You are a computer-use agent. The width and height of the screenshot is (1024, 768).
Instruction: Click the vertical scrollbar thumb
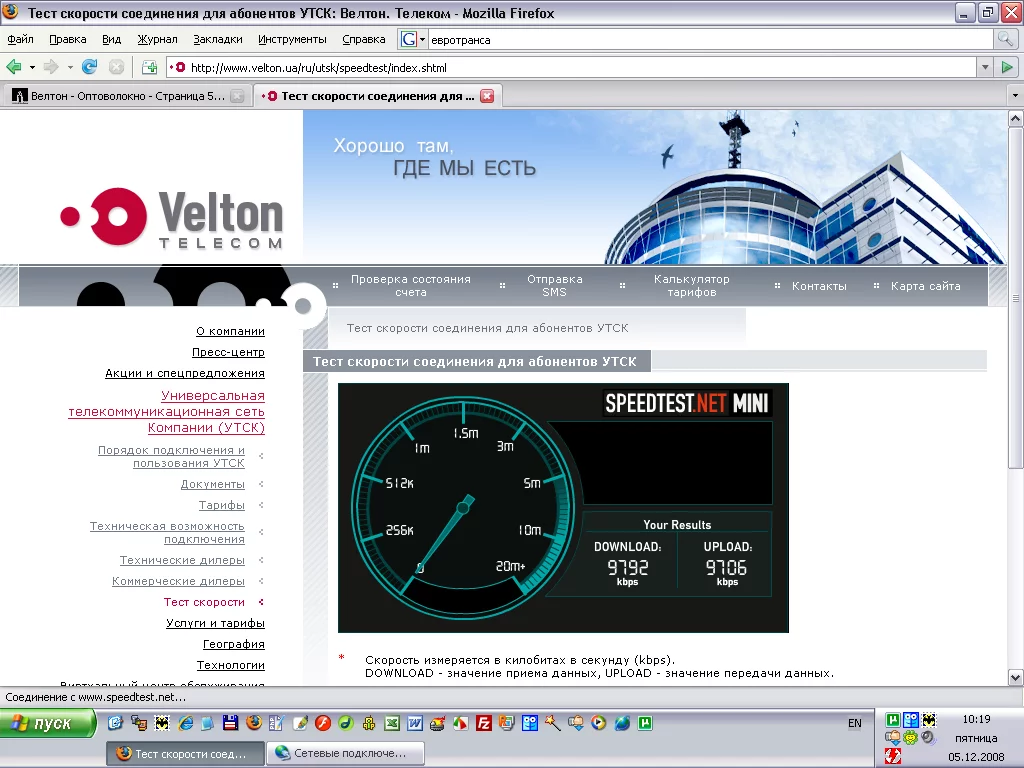click(x=1015, y=297)
